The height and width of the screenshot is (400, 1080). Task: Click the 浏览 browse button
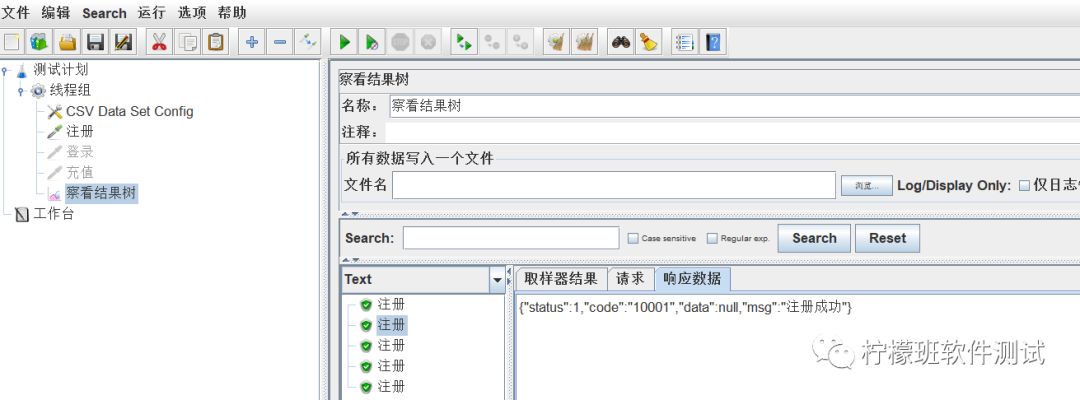point(867,186)
